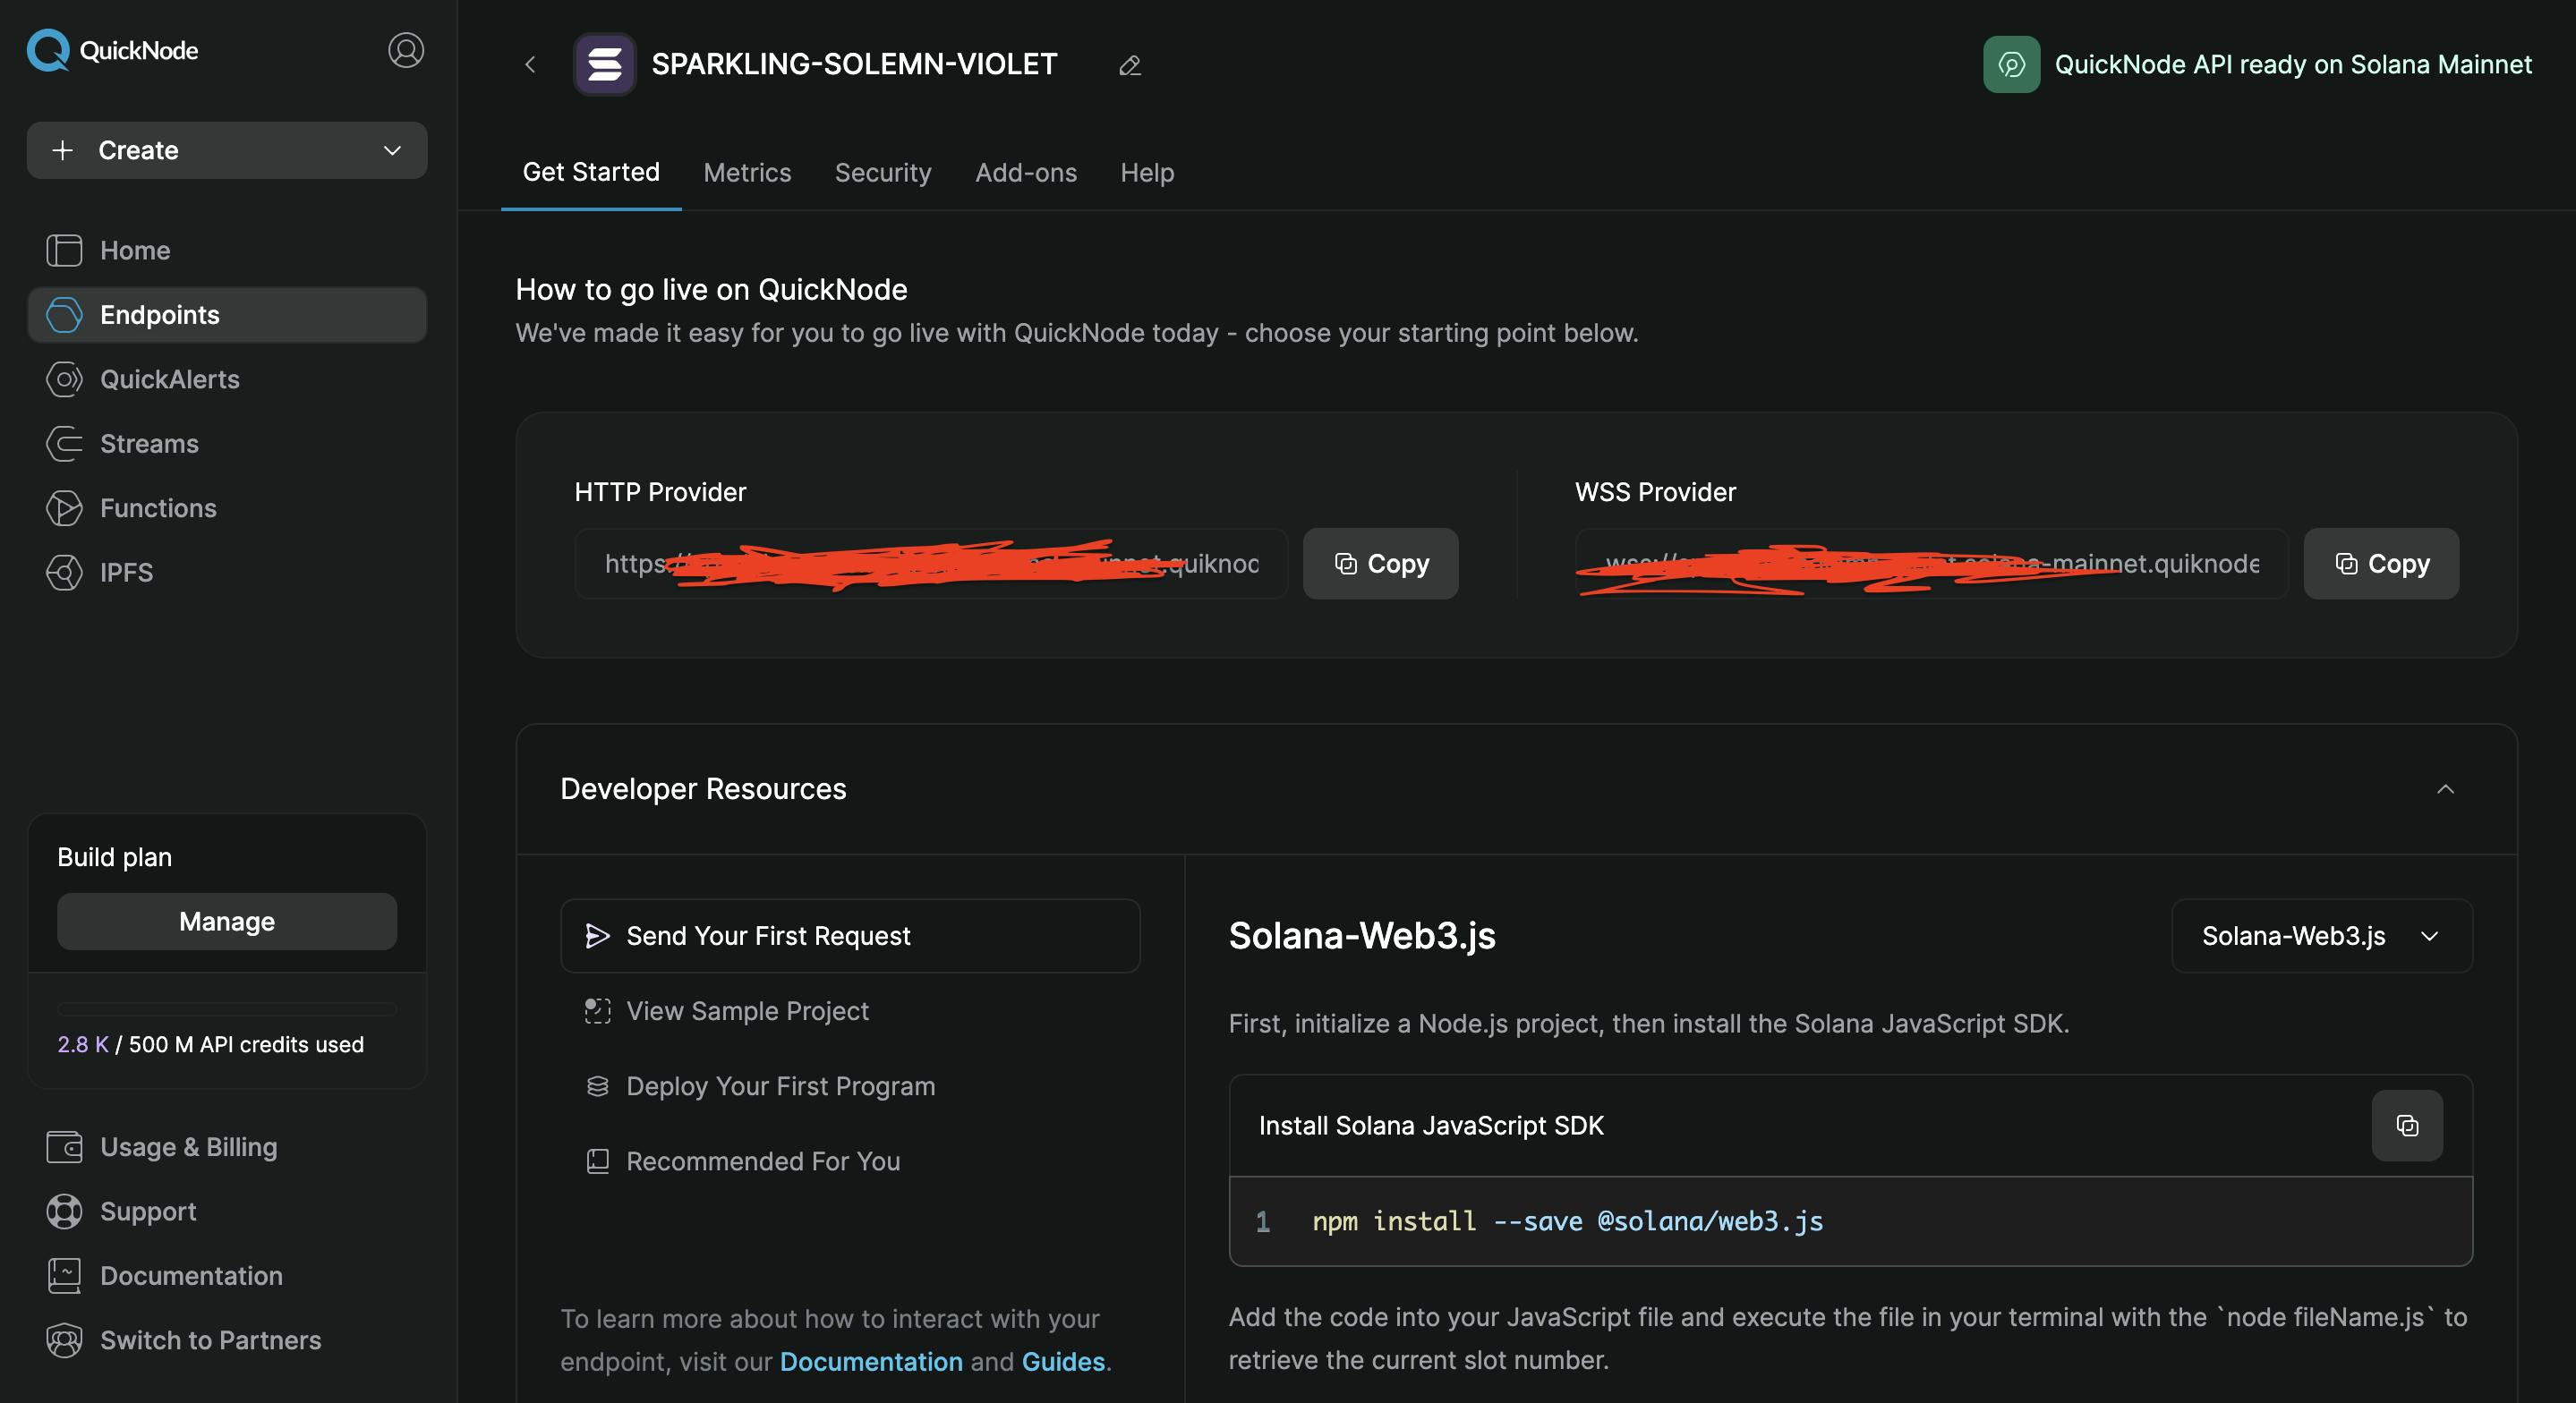
Task: Switch to the Get Started tab
Action: coord(591,172)
